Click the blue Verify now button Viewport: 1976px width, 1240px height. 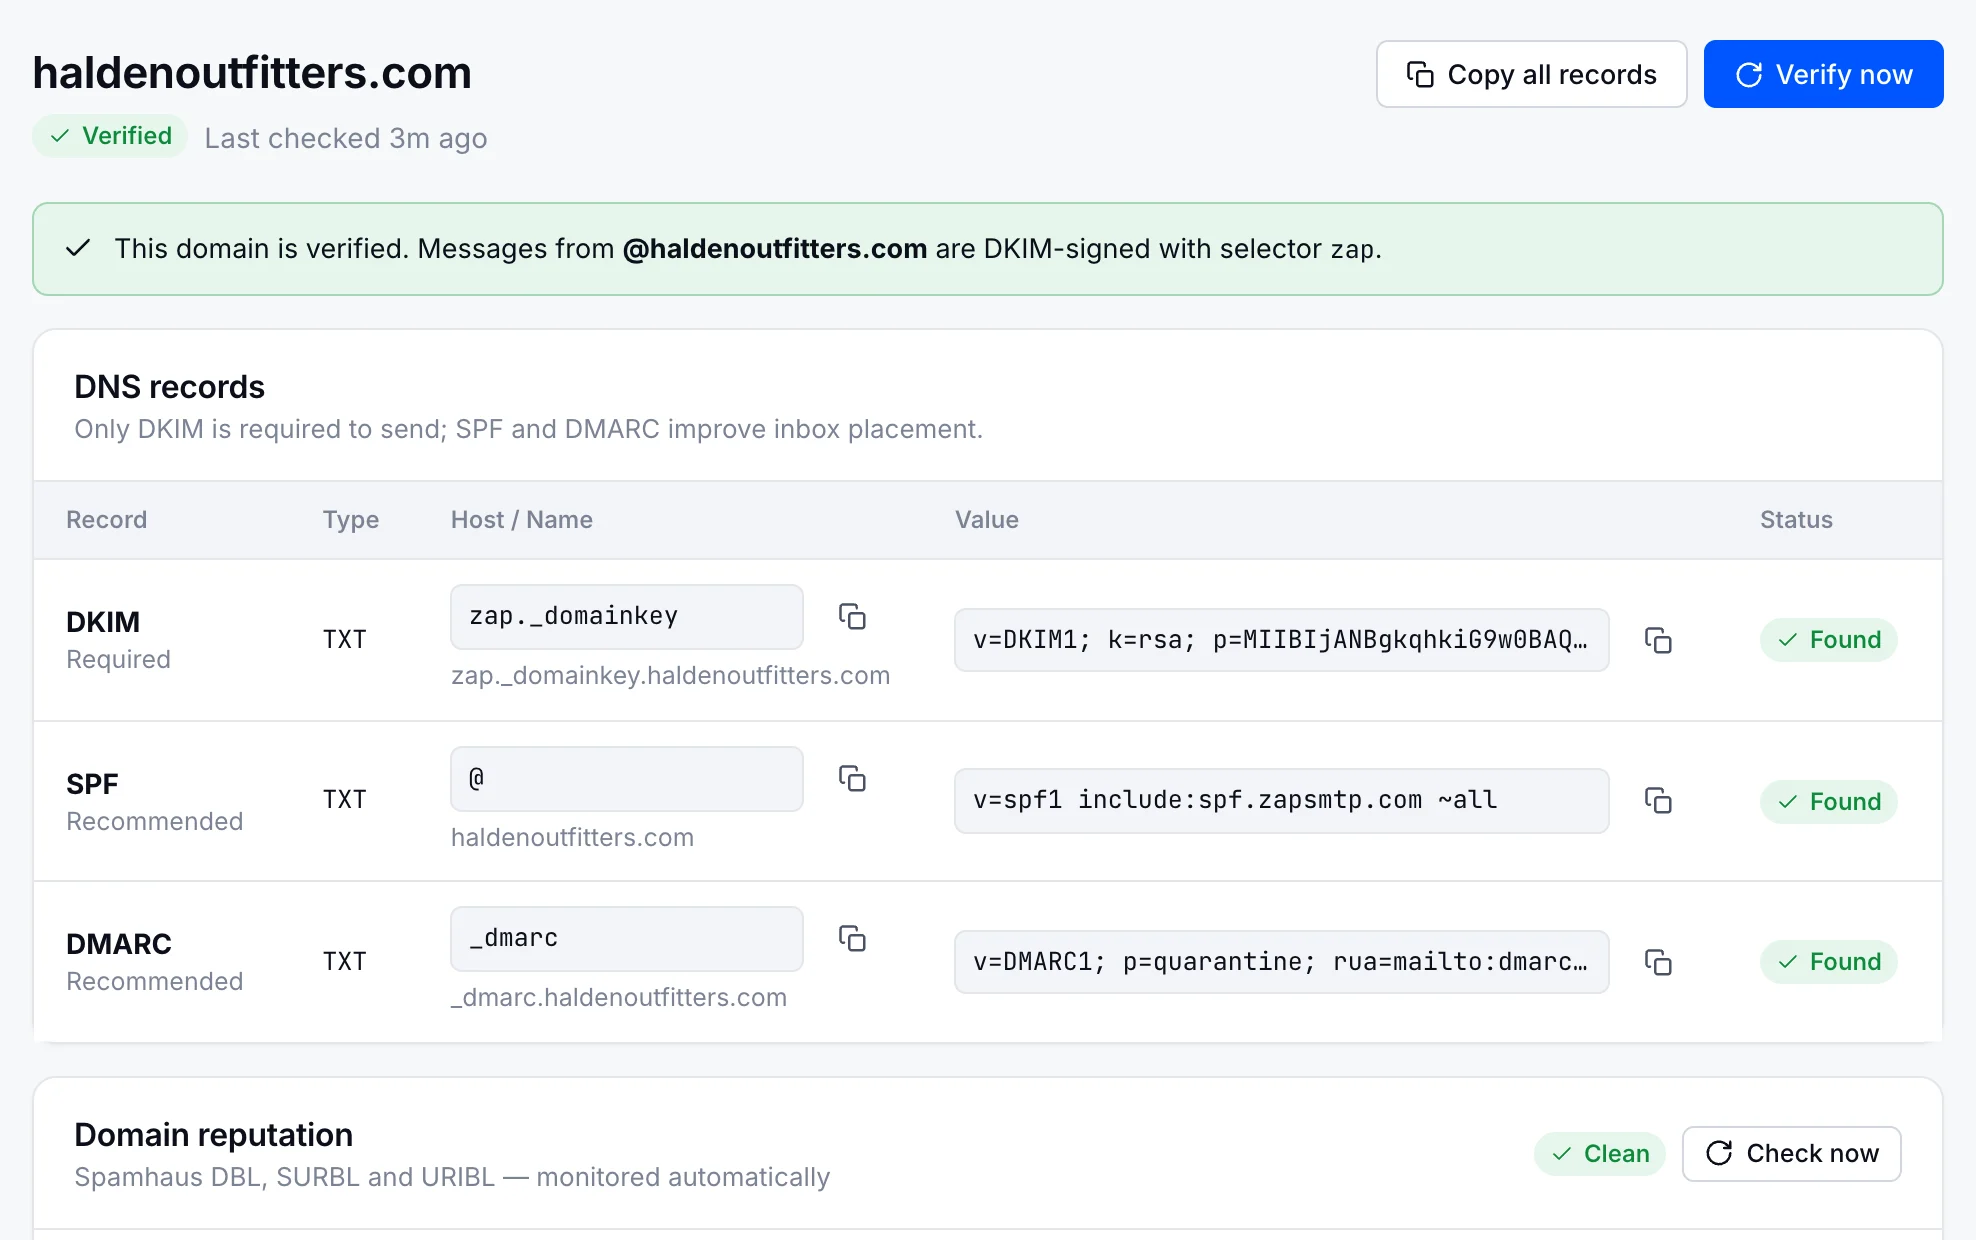(x=1823, y=74)
